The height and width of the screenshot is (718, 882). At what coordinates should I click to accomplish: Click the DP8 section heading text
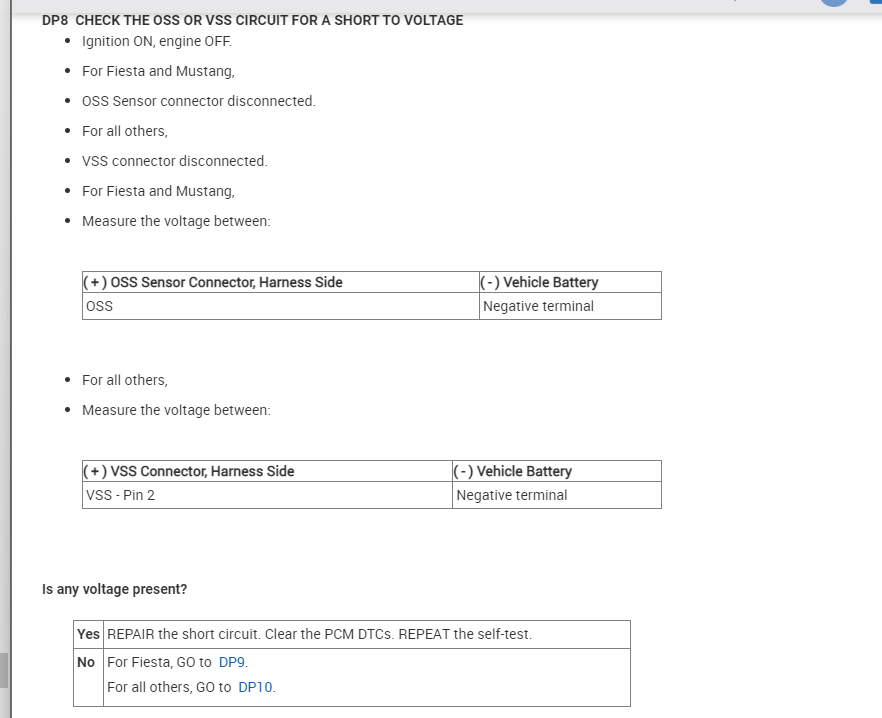[x=253, y=20]
